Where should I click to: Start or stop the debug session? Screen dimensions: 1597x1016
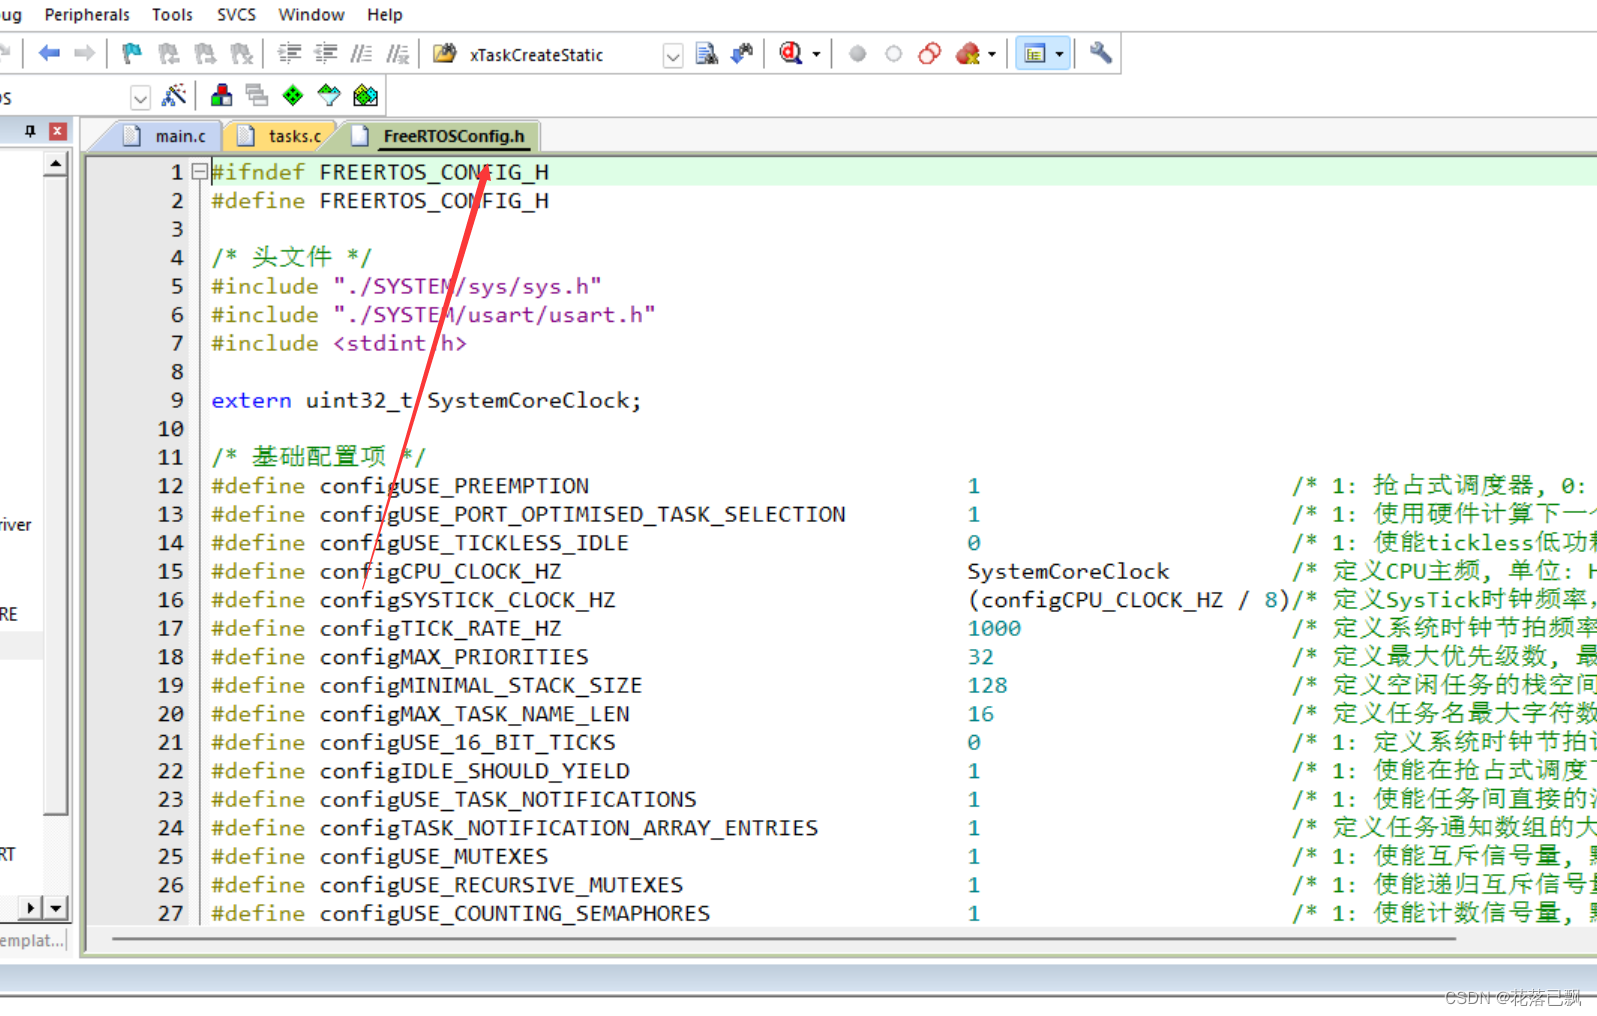coord(791,53)
